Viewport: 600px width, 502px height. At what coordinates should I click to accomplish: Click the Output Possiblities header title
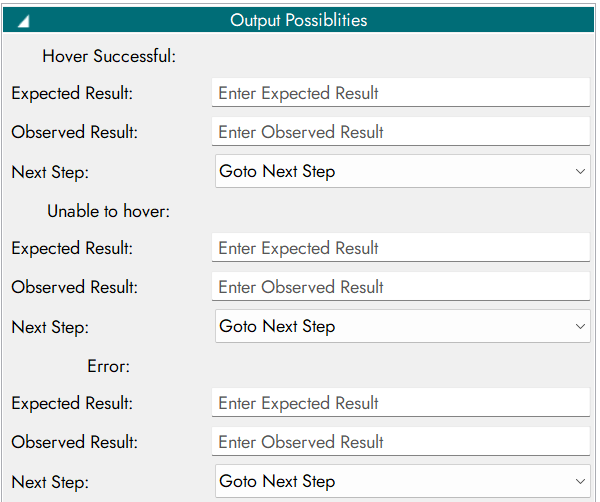coord(298,20)
